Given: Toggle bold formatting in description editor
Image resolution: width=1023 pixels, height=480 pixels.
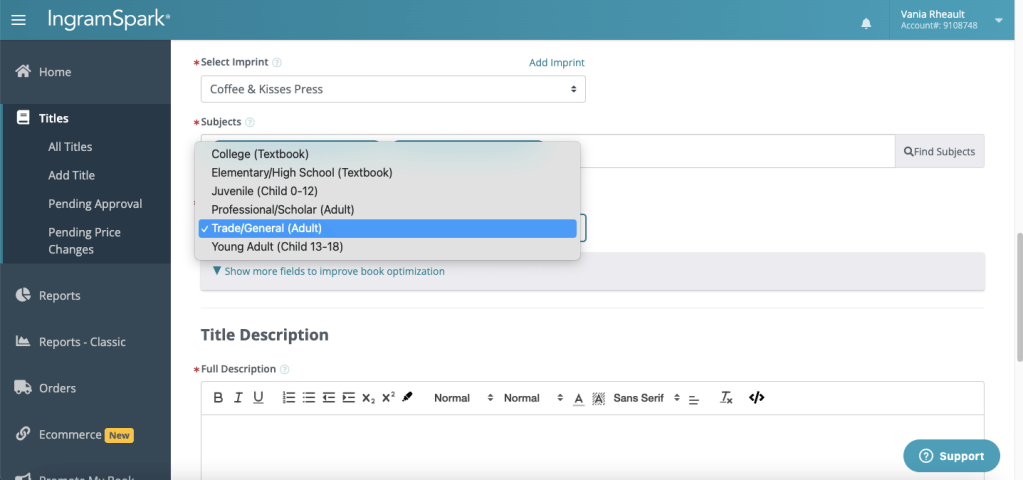Looking at the screenshot, I should 218,398.
